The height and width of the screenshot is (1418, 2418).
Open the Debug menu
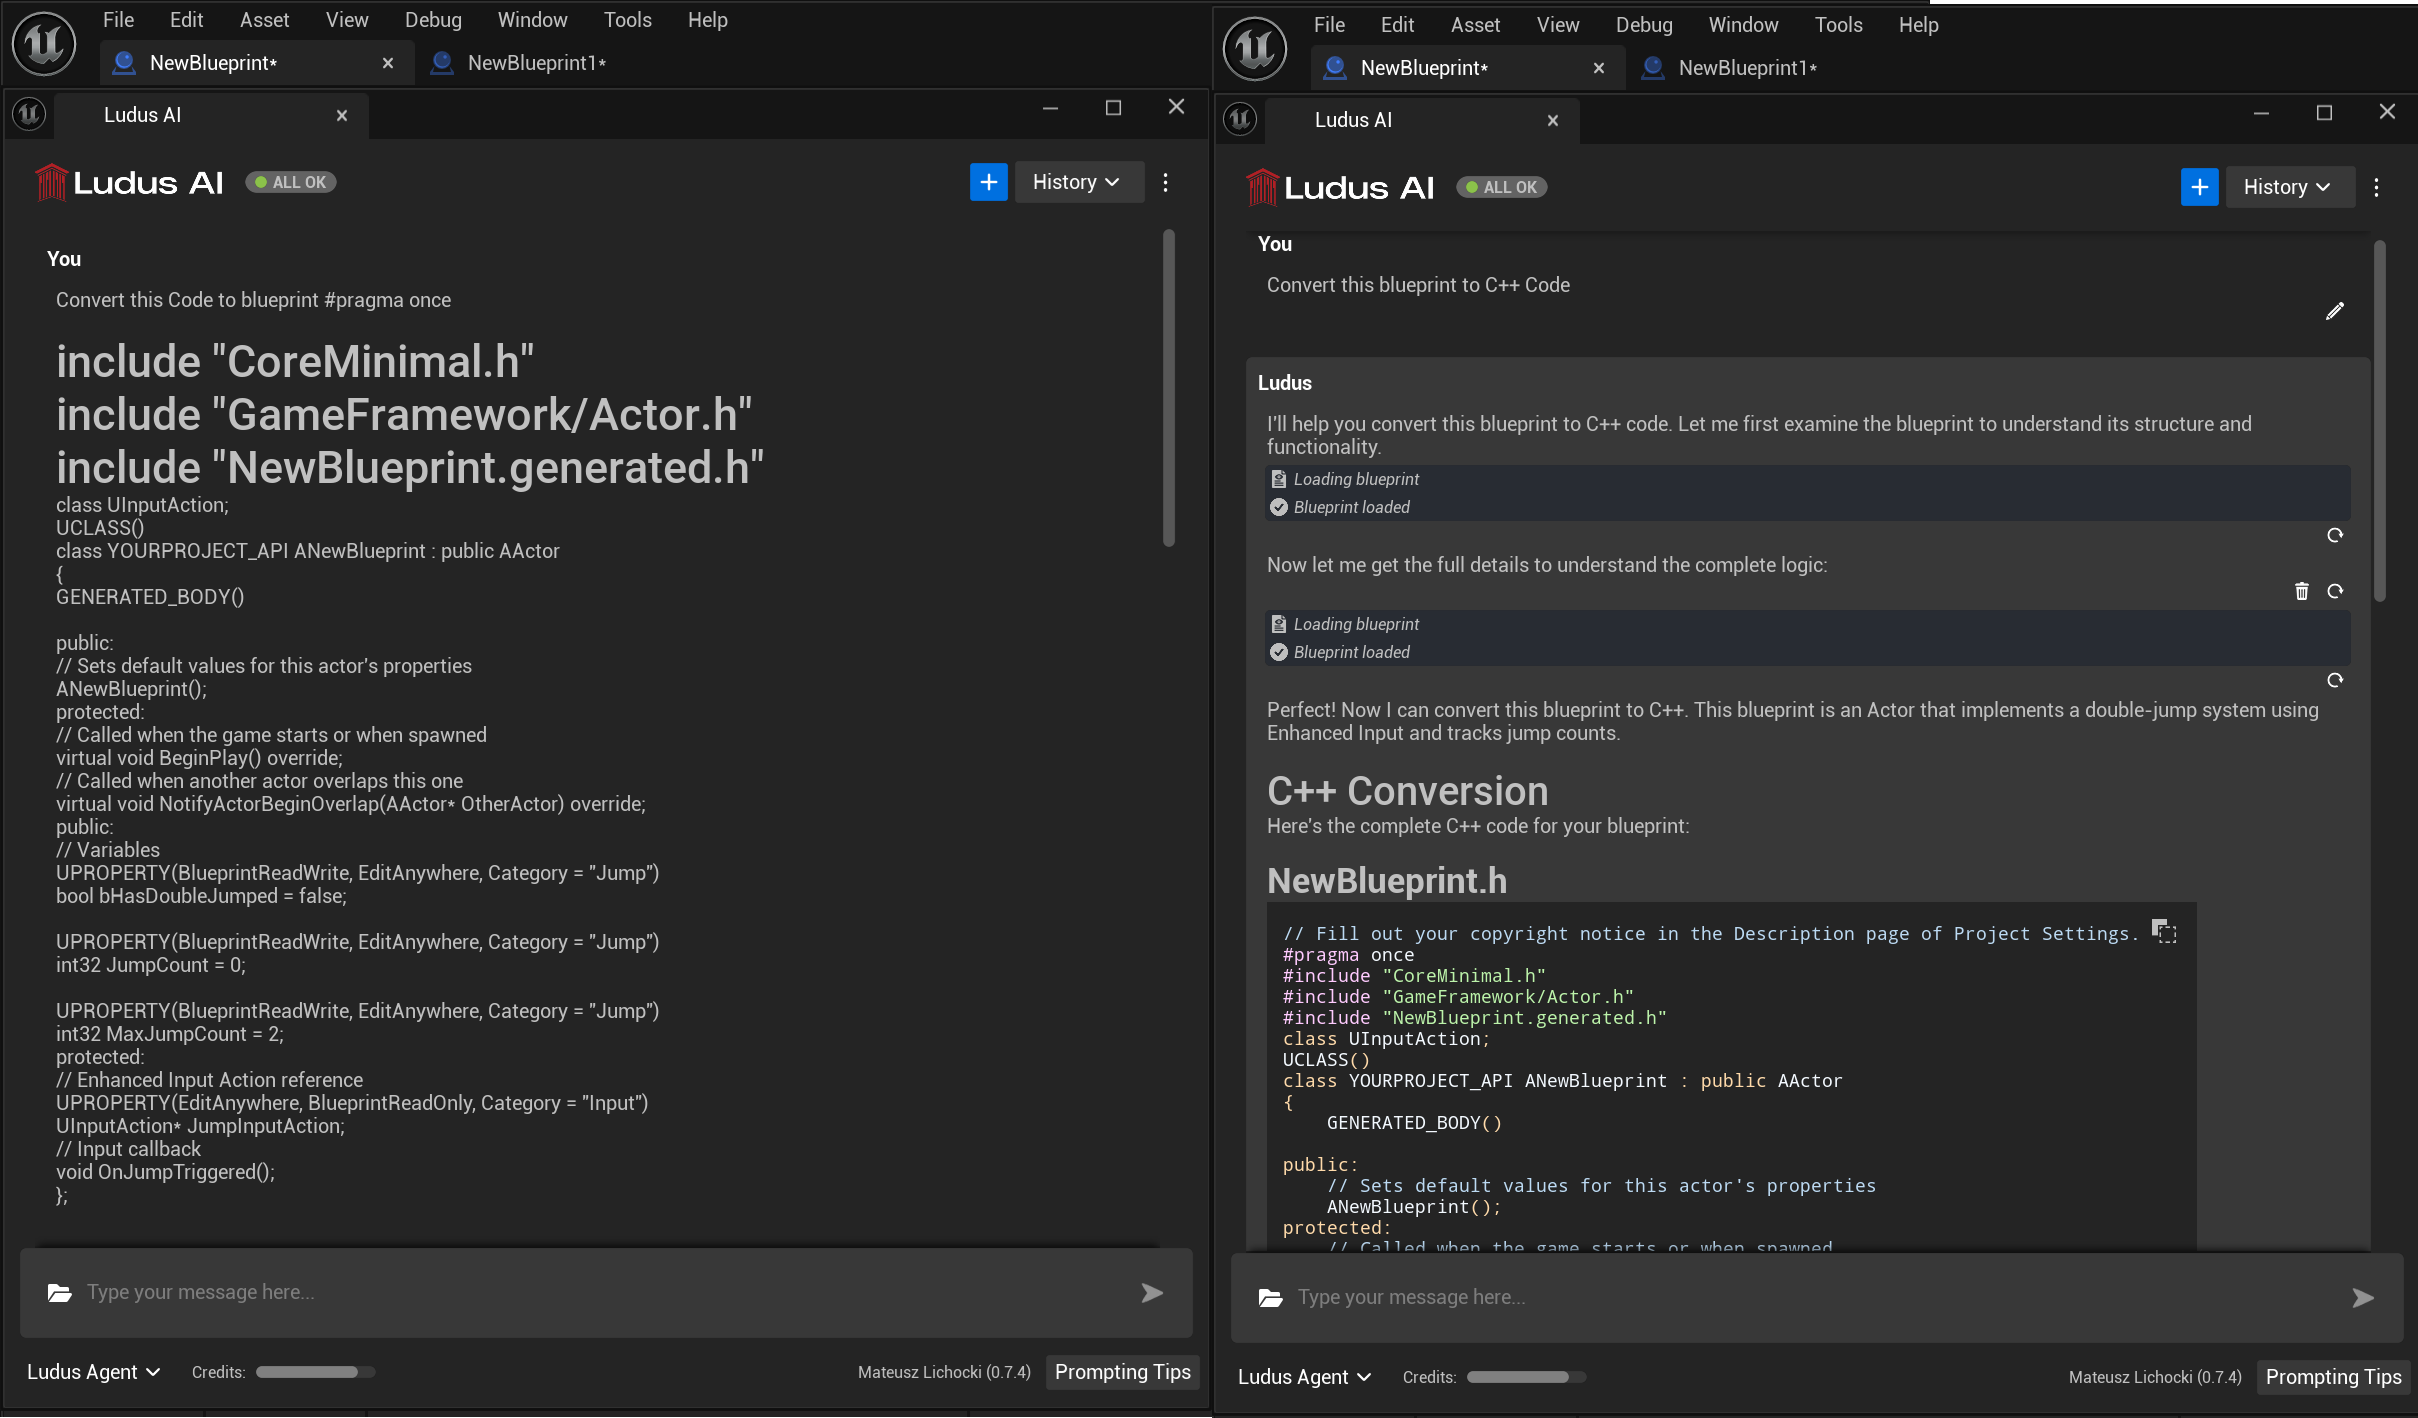pos(432,20)
